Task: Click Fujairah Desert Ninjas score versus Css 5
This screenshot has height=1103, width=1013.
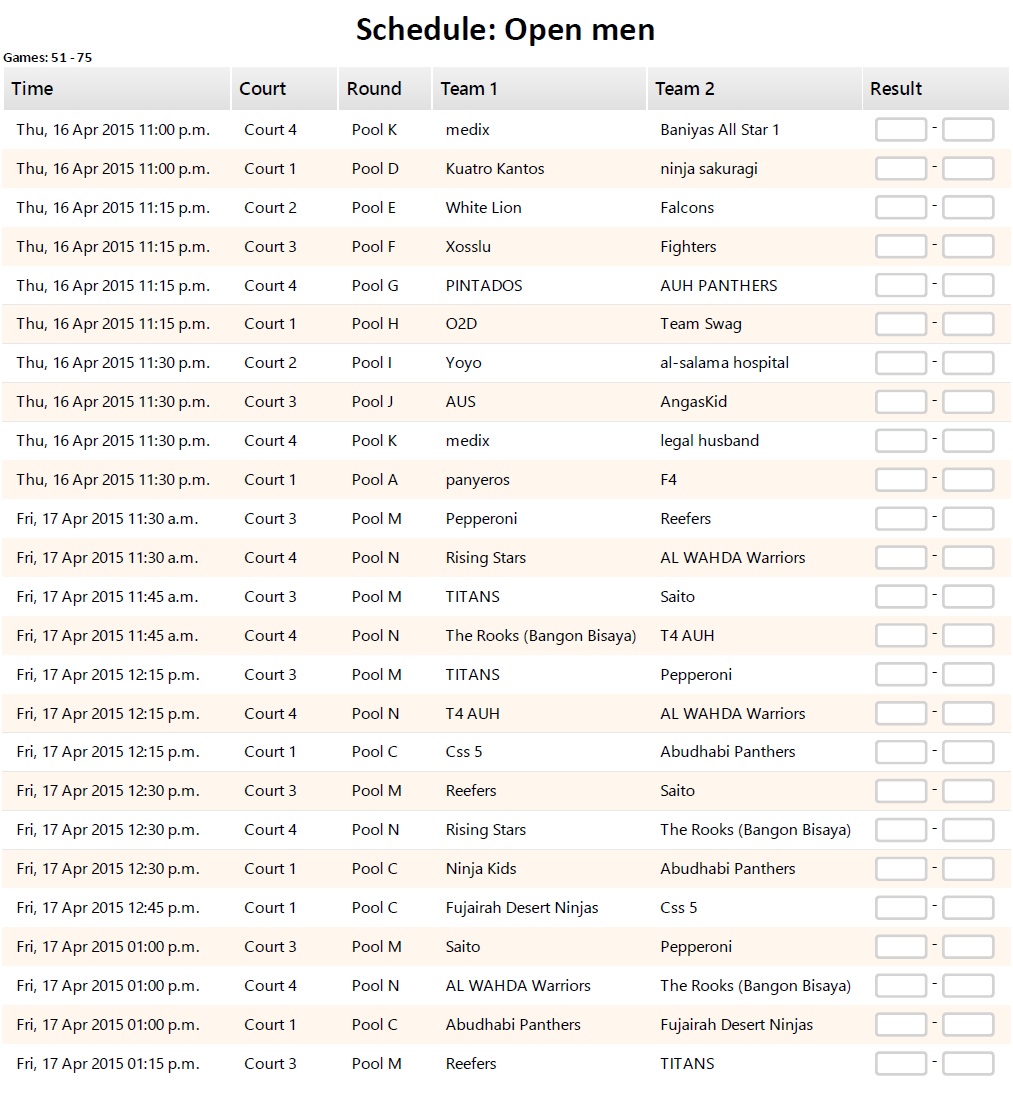Action: pyautogui.click(x=901, y=908)
